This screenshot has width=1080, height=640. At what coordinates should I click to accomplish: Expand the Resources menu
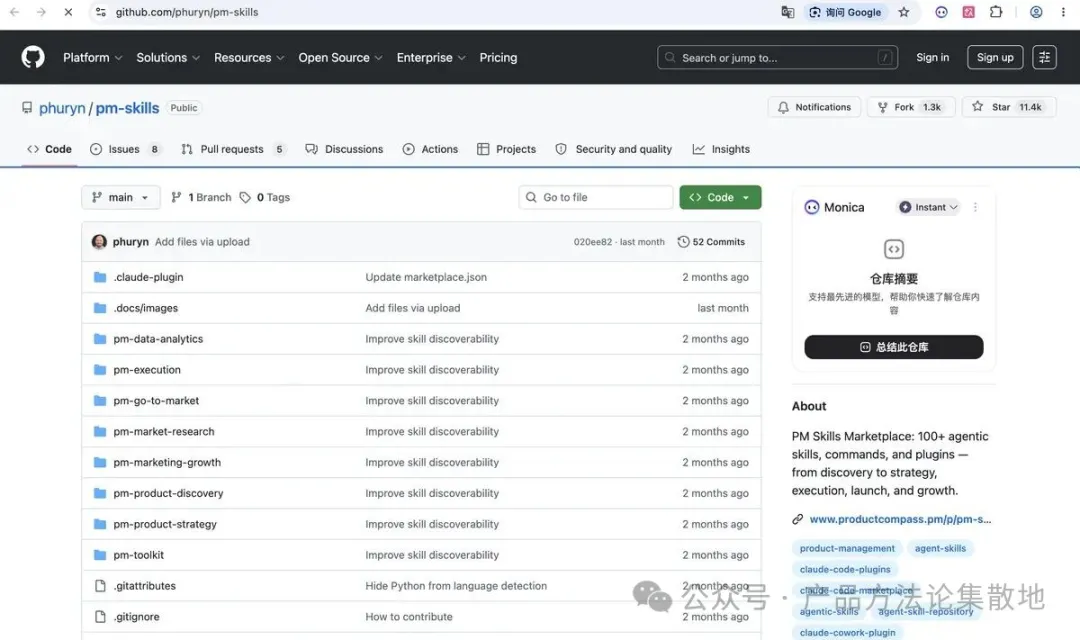pyautogui.click(x=249, y=58)
